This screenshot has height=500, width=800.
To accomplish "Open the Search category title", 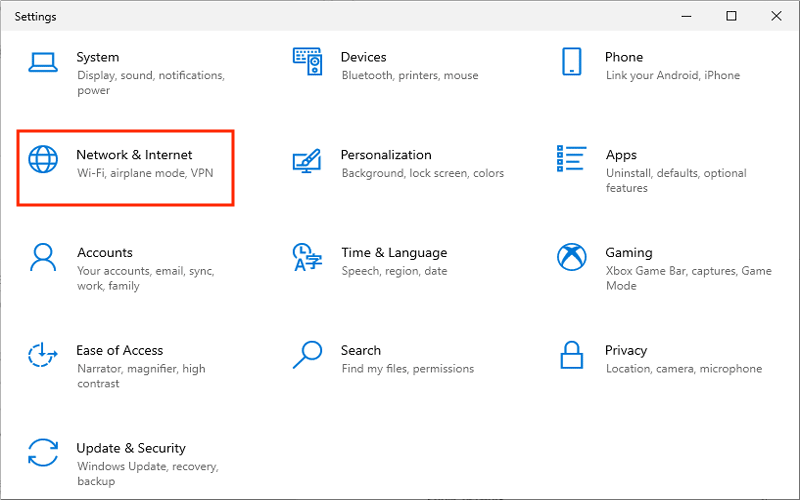I will 361,351.
